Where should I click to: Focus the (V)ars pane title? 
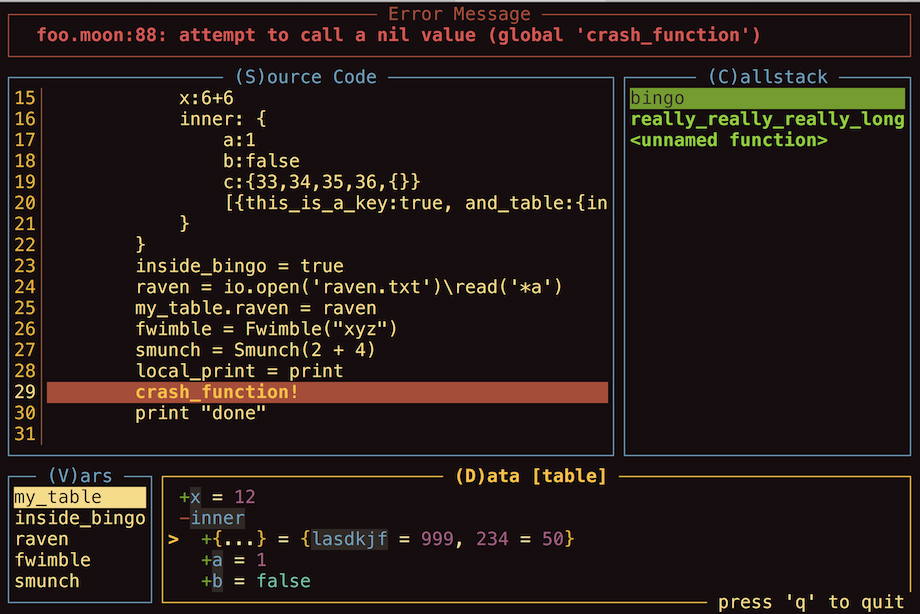point(79,476)
